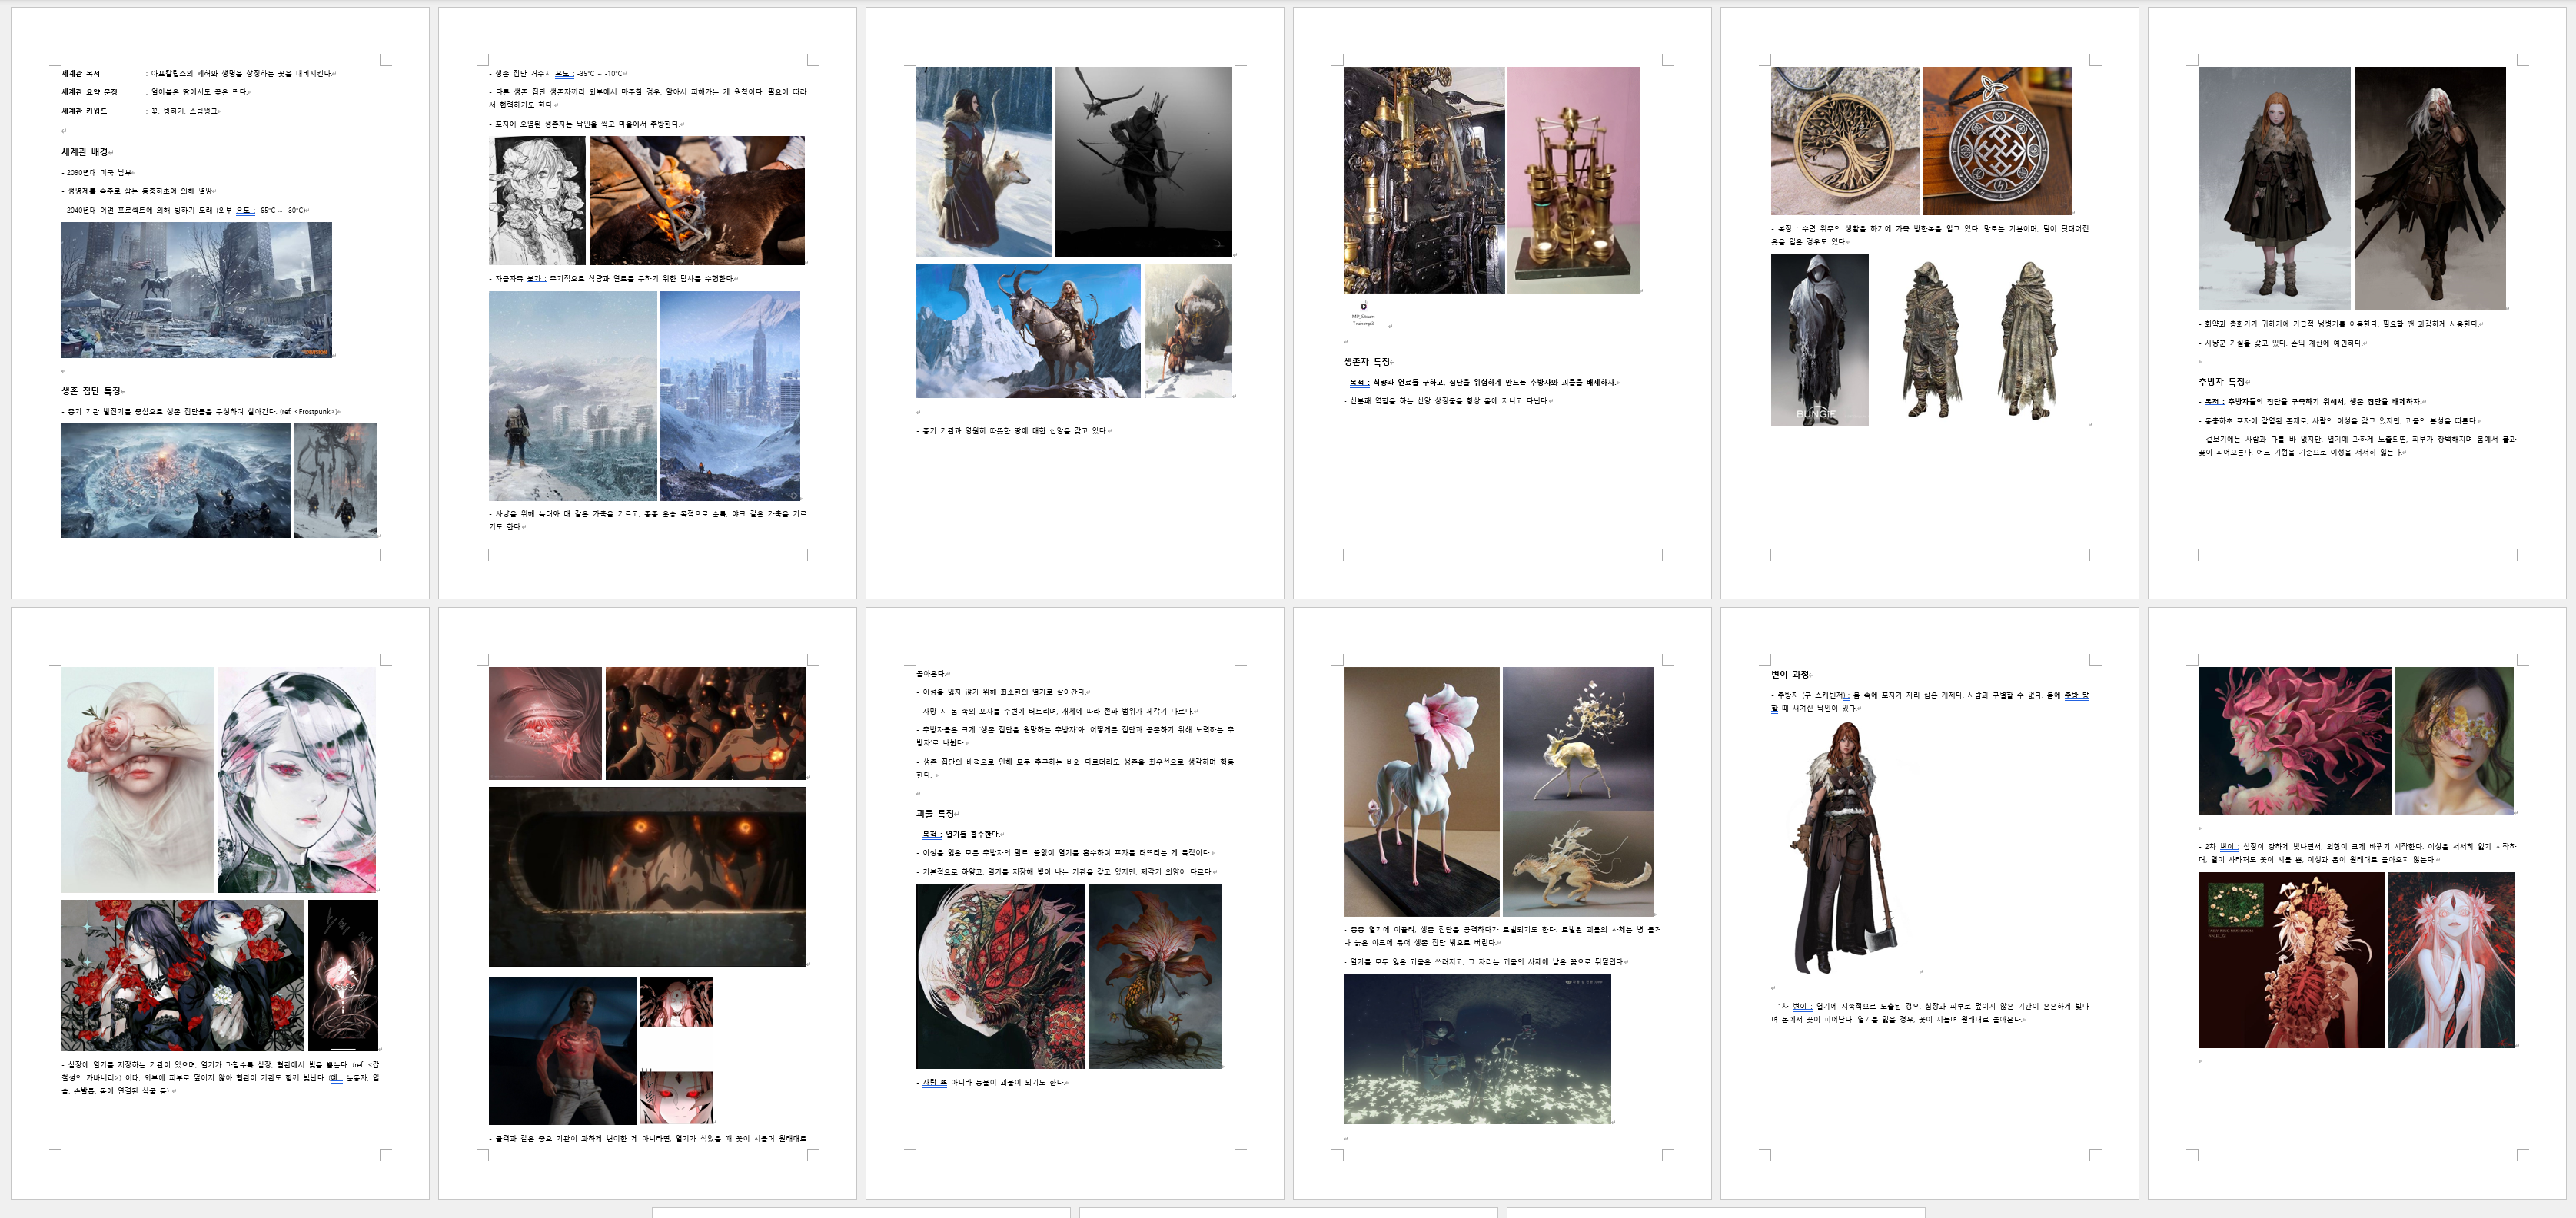This screenshot has width=2576, height=1218.
Task: Select the woman with white wolf image
Action: point(984,162)
